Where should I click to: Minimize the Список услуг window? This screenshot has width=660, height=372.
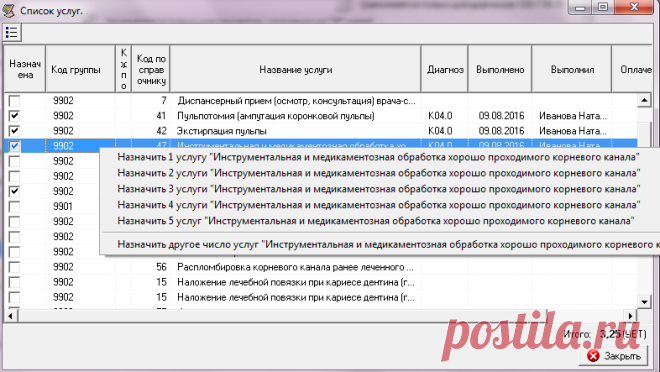click(x=580, y=7)
